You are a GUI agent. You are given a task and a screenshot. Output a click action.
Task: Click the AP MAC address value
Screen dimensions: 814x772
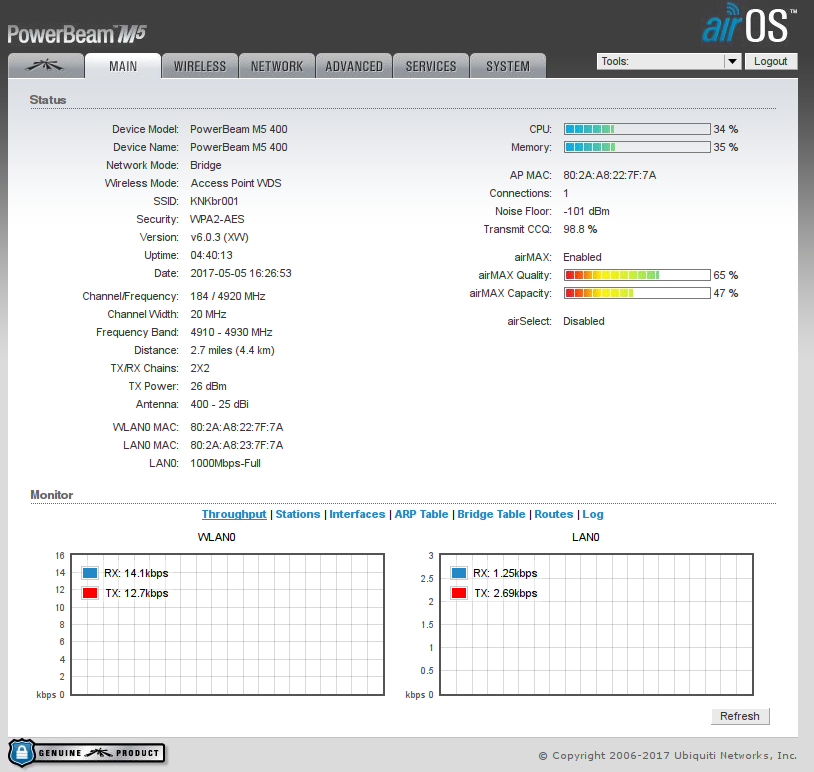click(609, 175)
